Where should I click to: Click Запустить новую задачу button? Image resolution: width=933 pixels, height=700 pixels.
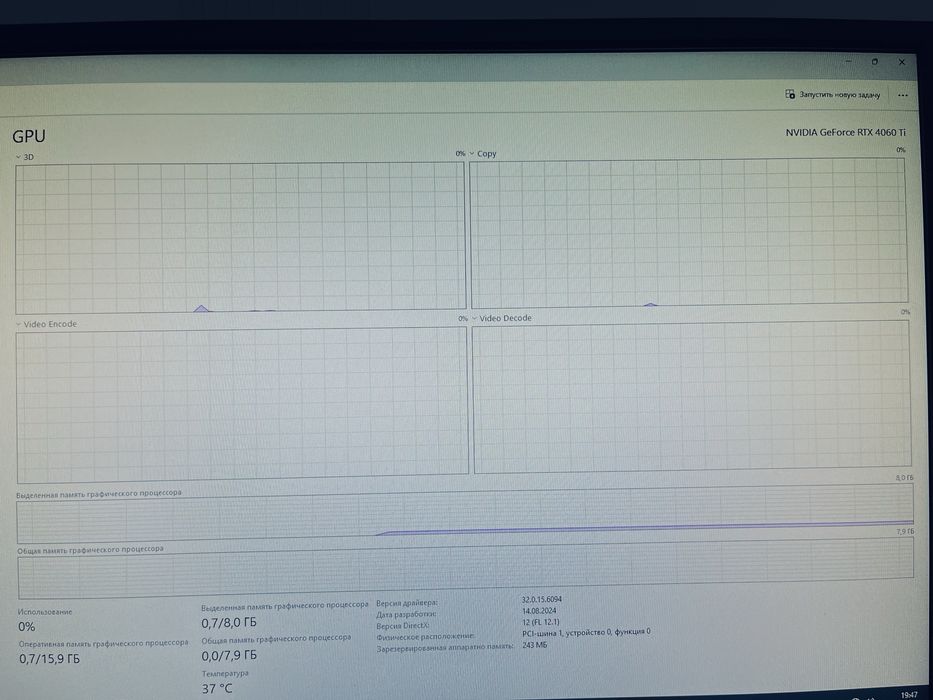[x=832, y=94]
